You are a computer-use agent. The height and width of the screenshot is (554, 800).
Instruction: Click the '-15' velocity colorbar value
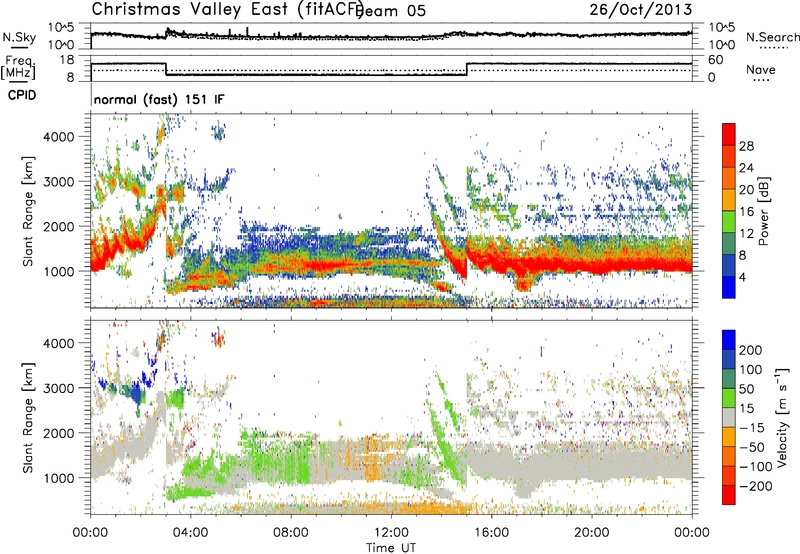752,428
